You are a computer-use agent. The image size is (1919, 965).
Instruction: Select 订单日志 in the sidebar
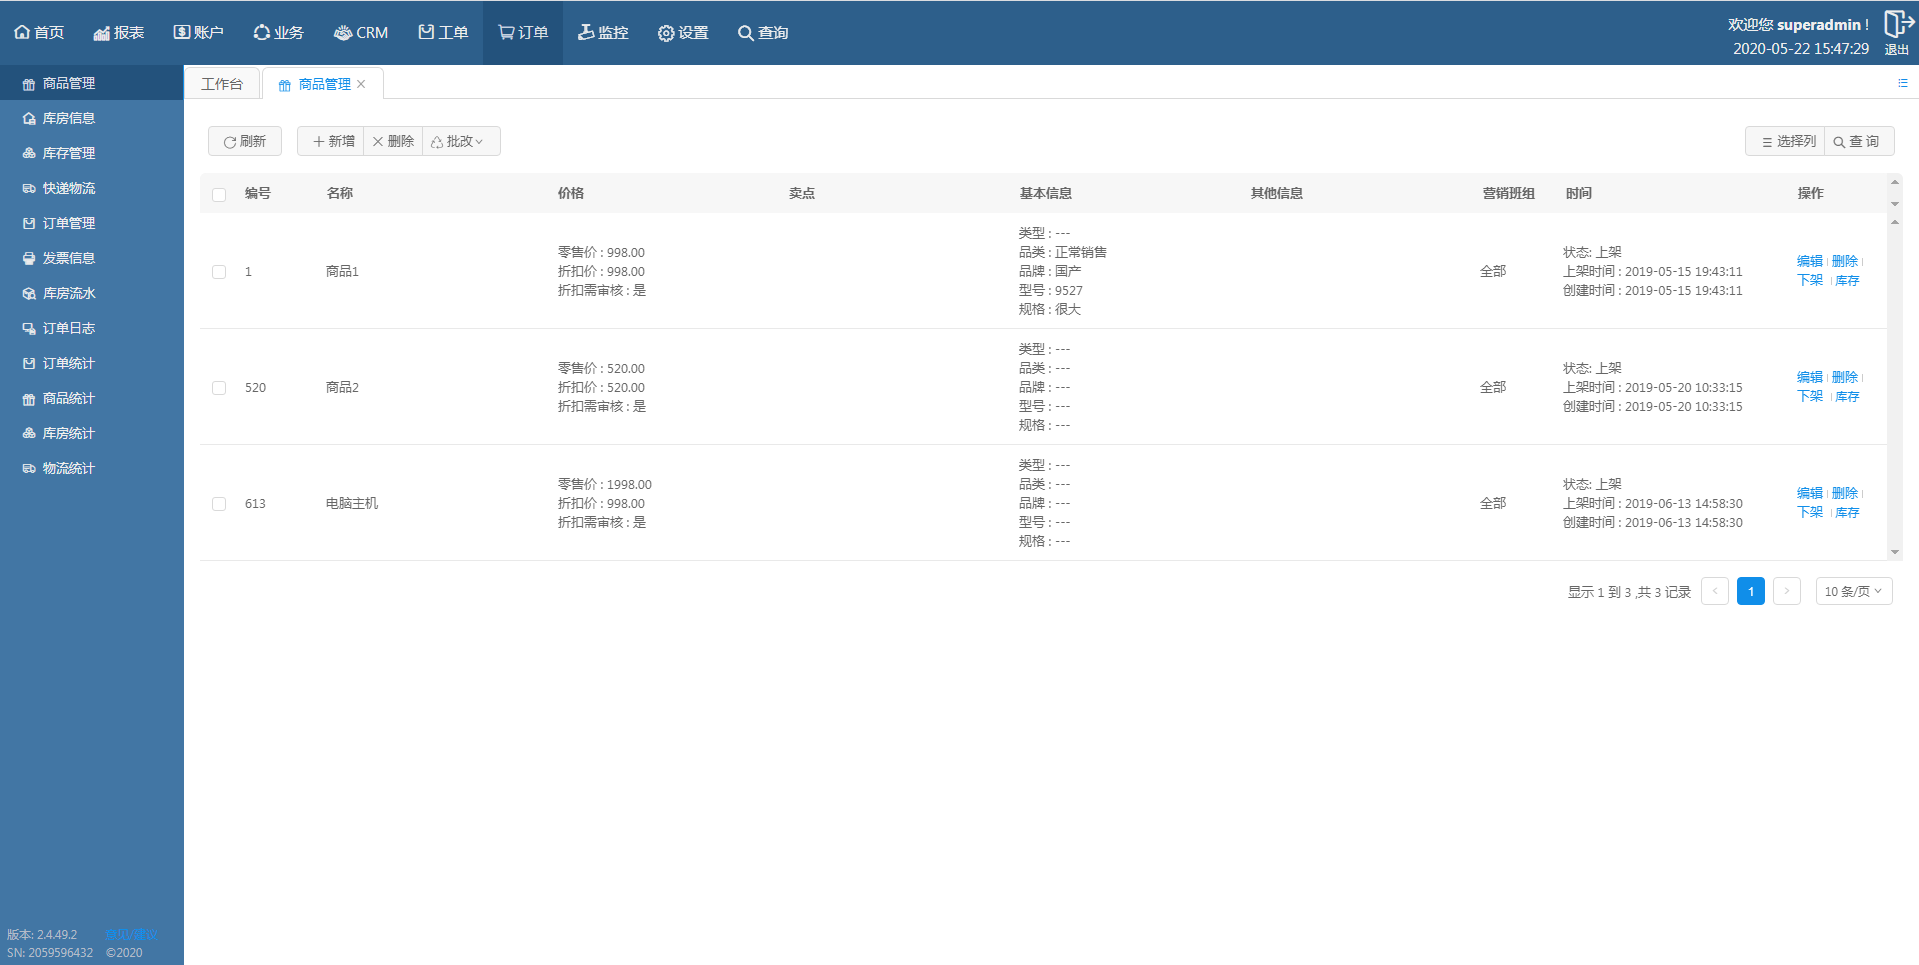click(x=92, y=328)
